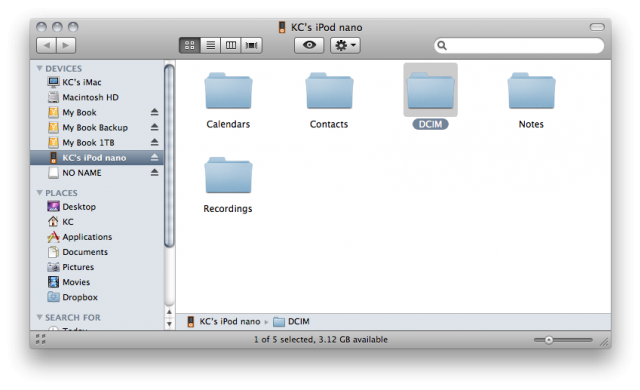Image resolution: width=640 pixels, height=390 pixels.
Task: Collapse the PLACES section
Action: click(40, 193)
